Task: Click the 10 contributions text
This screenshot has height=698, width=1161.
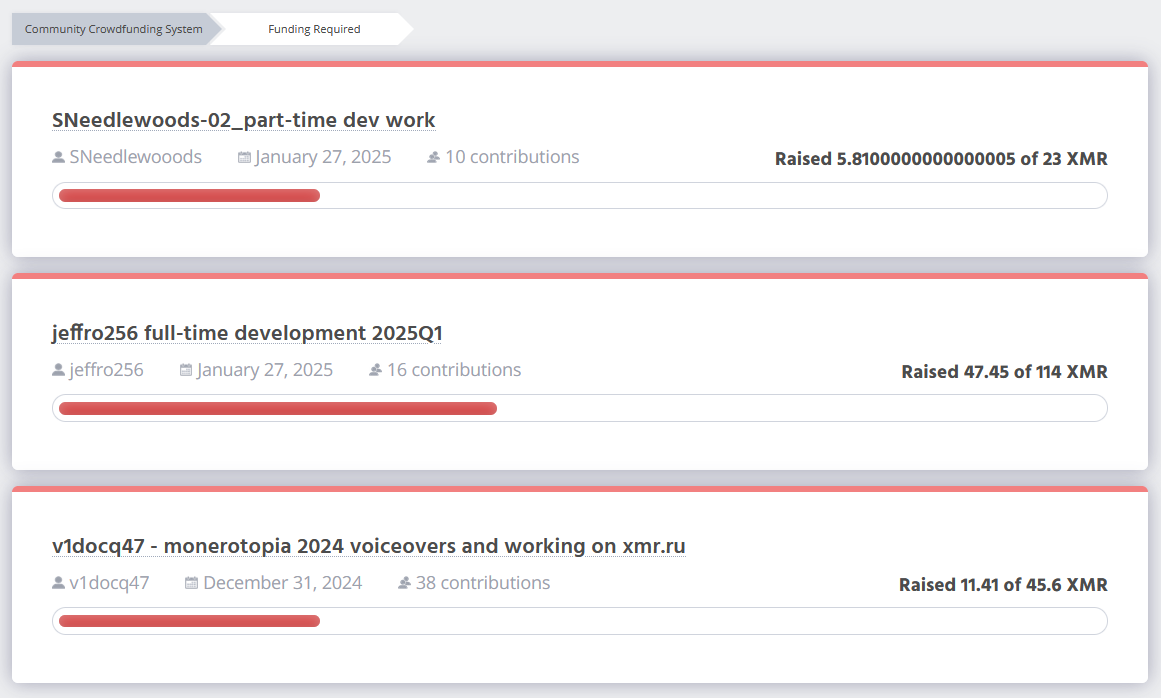Action: [x=512, y=157]
